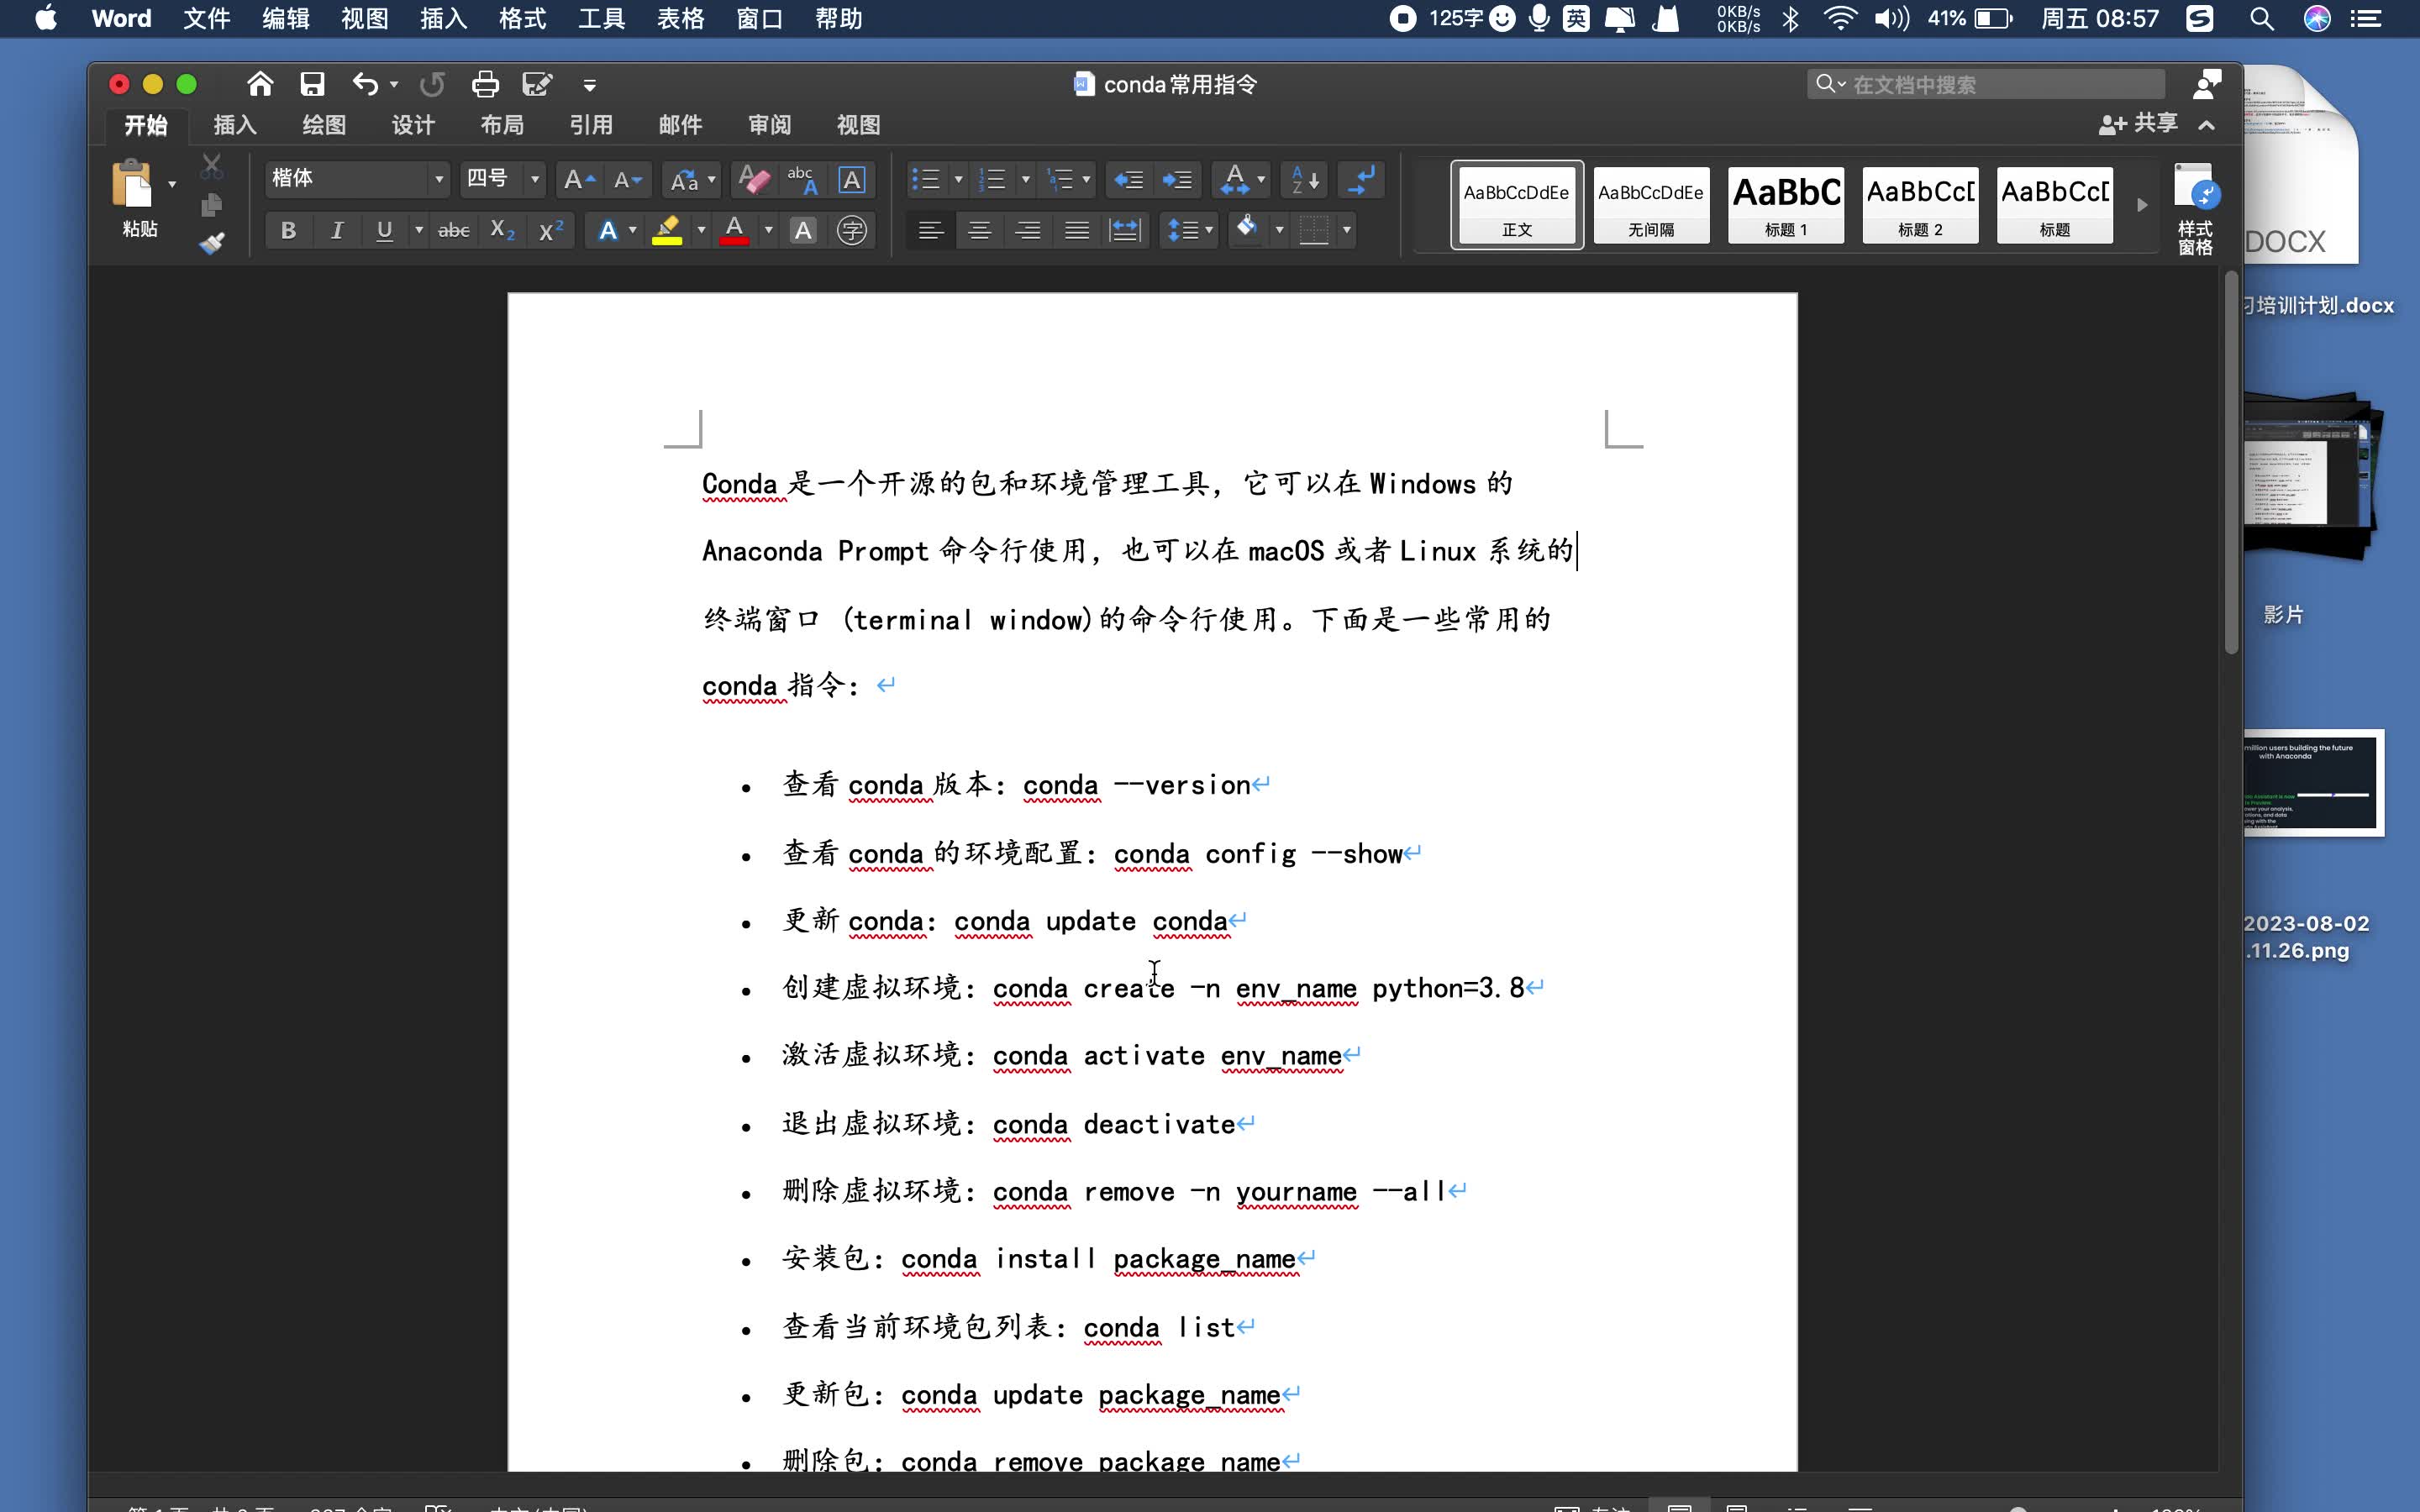Apply superscript formatting

tap(549, 230)
